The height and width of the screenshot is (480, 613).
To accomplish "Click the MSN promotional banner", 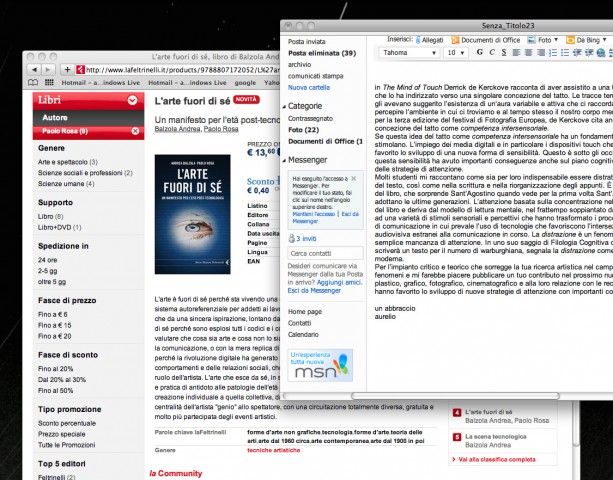I will [x=320, y=365].
